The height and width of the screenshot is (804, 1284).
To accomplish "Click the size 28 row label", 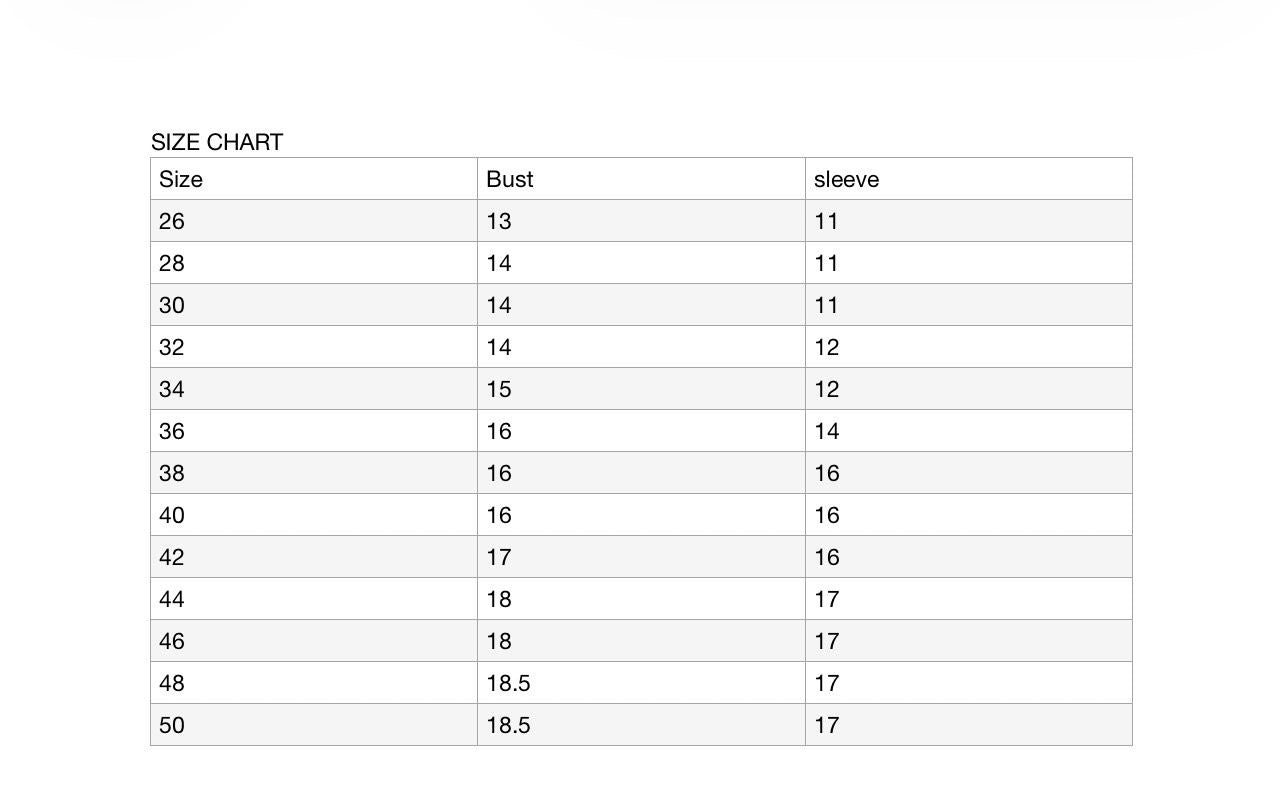I will (x=172, y=263).
